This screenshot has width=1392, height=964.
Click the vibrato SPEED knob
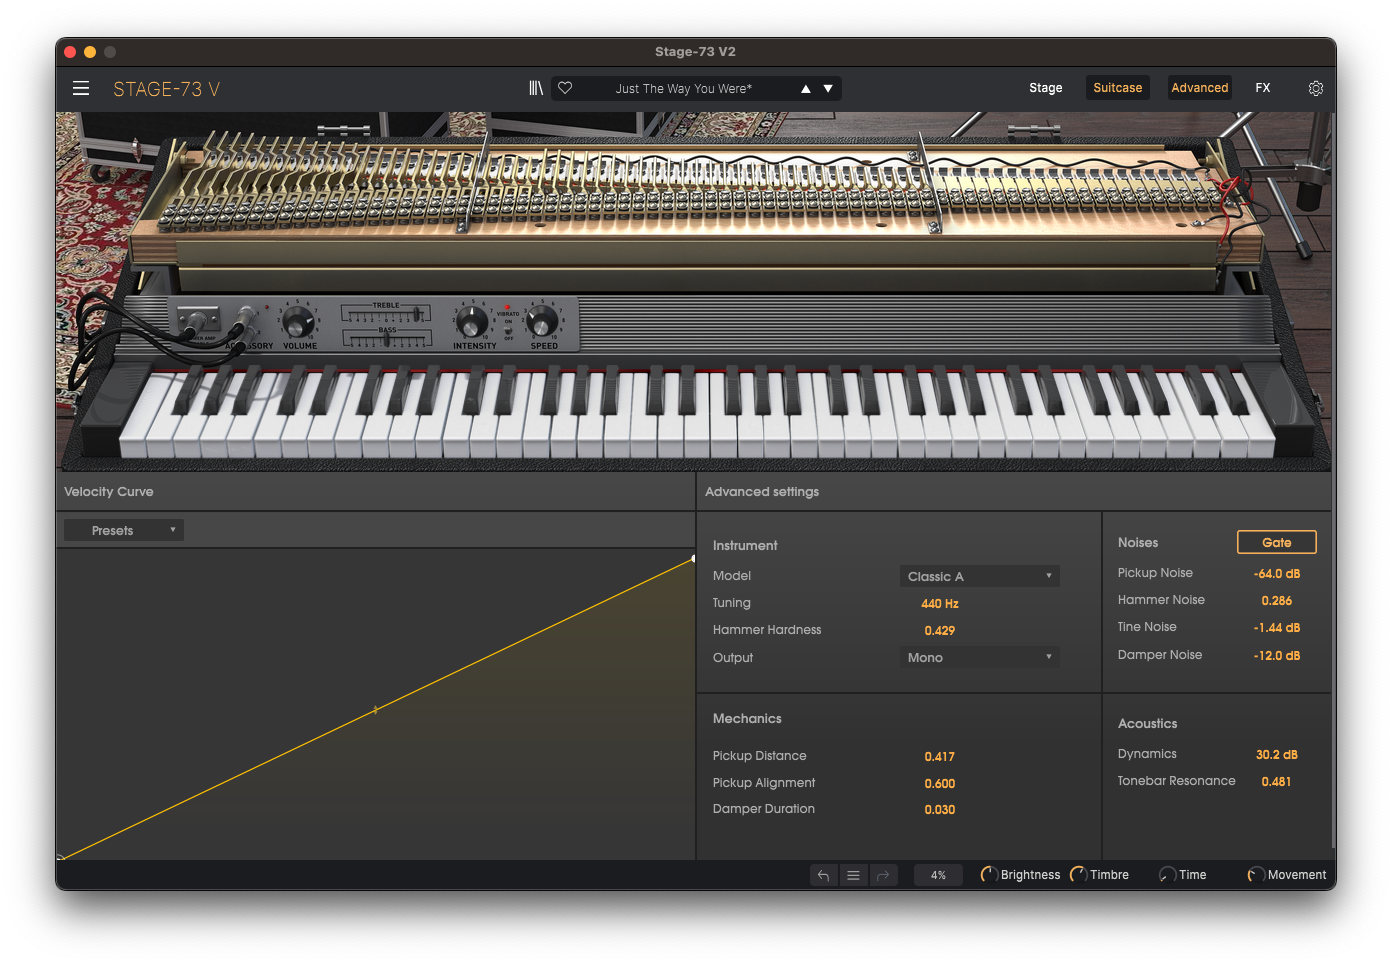(542, 321)
